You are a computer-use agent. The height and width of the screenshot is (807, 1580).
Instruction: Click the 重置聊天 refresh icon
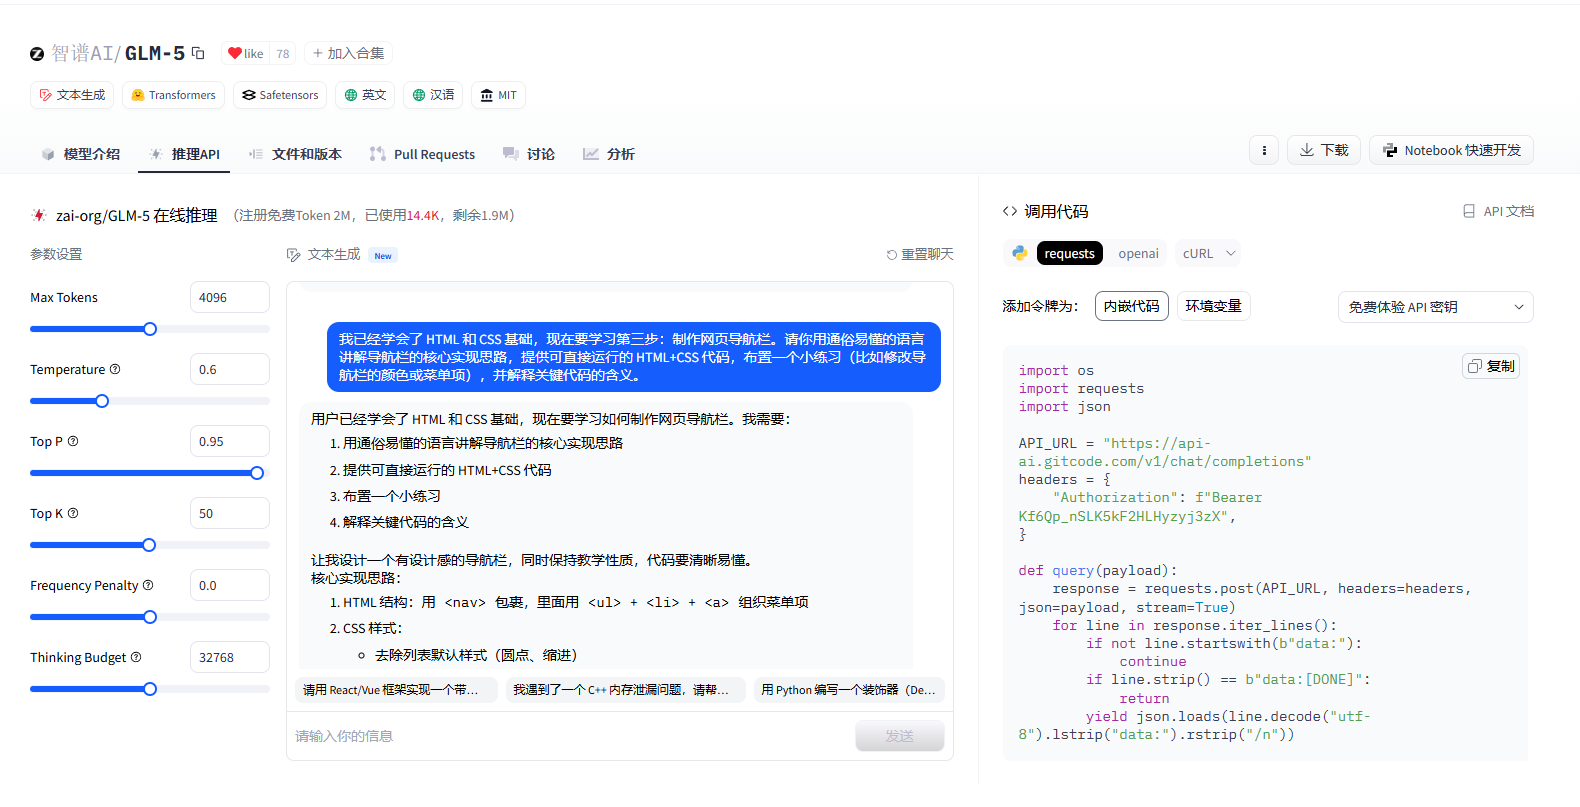pos(891,255)
